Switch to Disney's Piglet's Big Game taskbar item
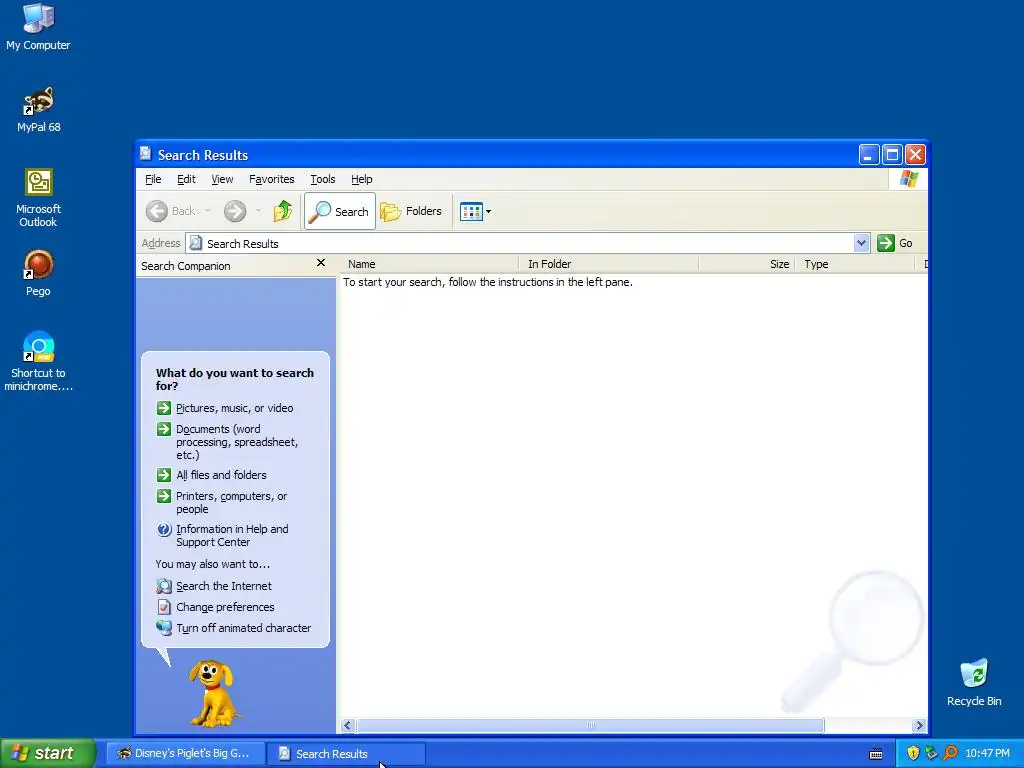 click(185, 753)
